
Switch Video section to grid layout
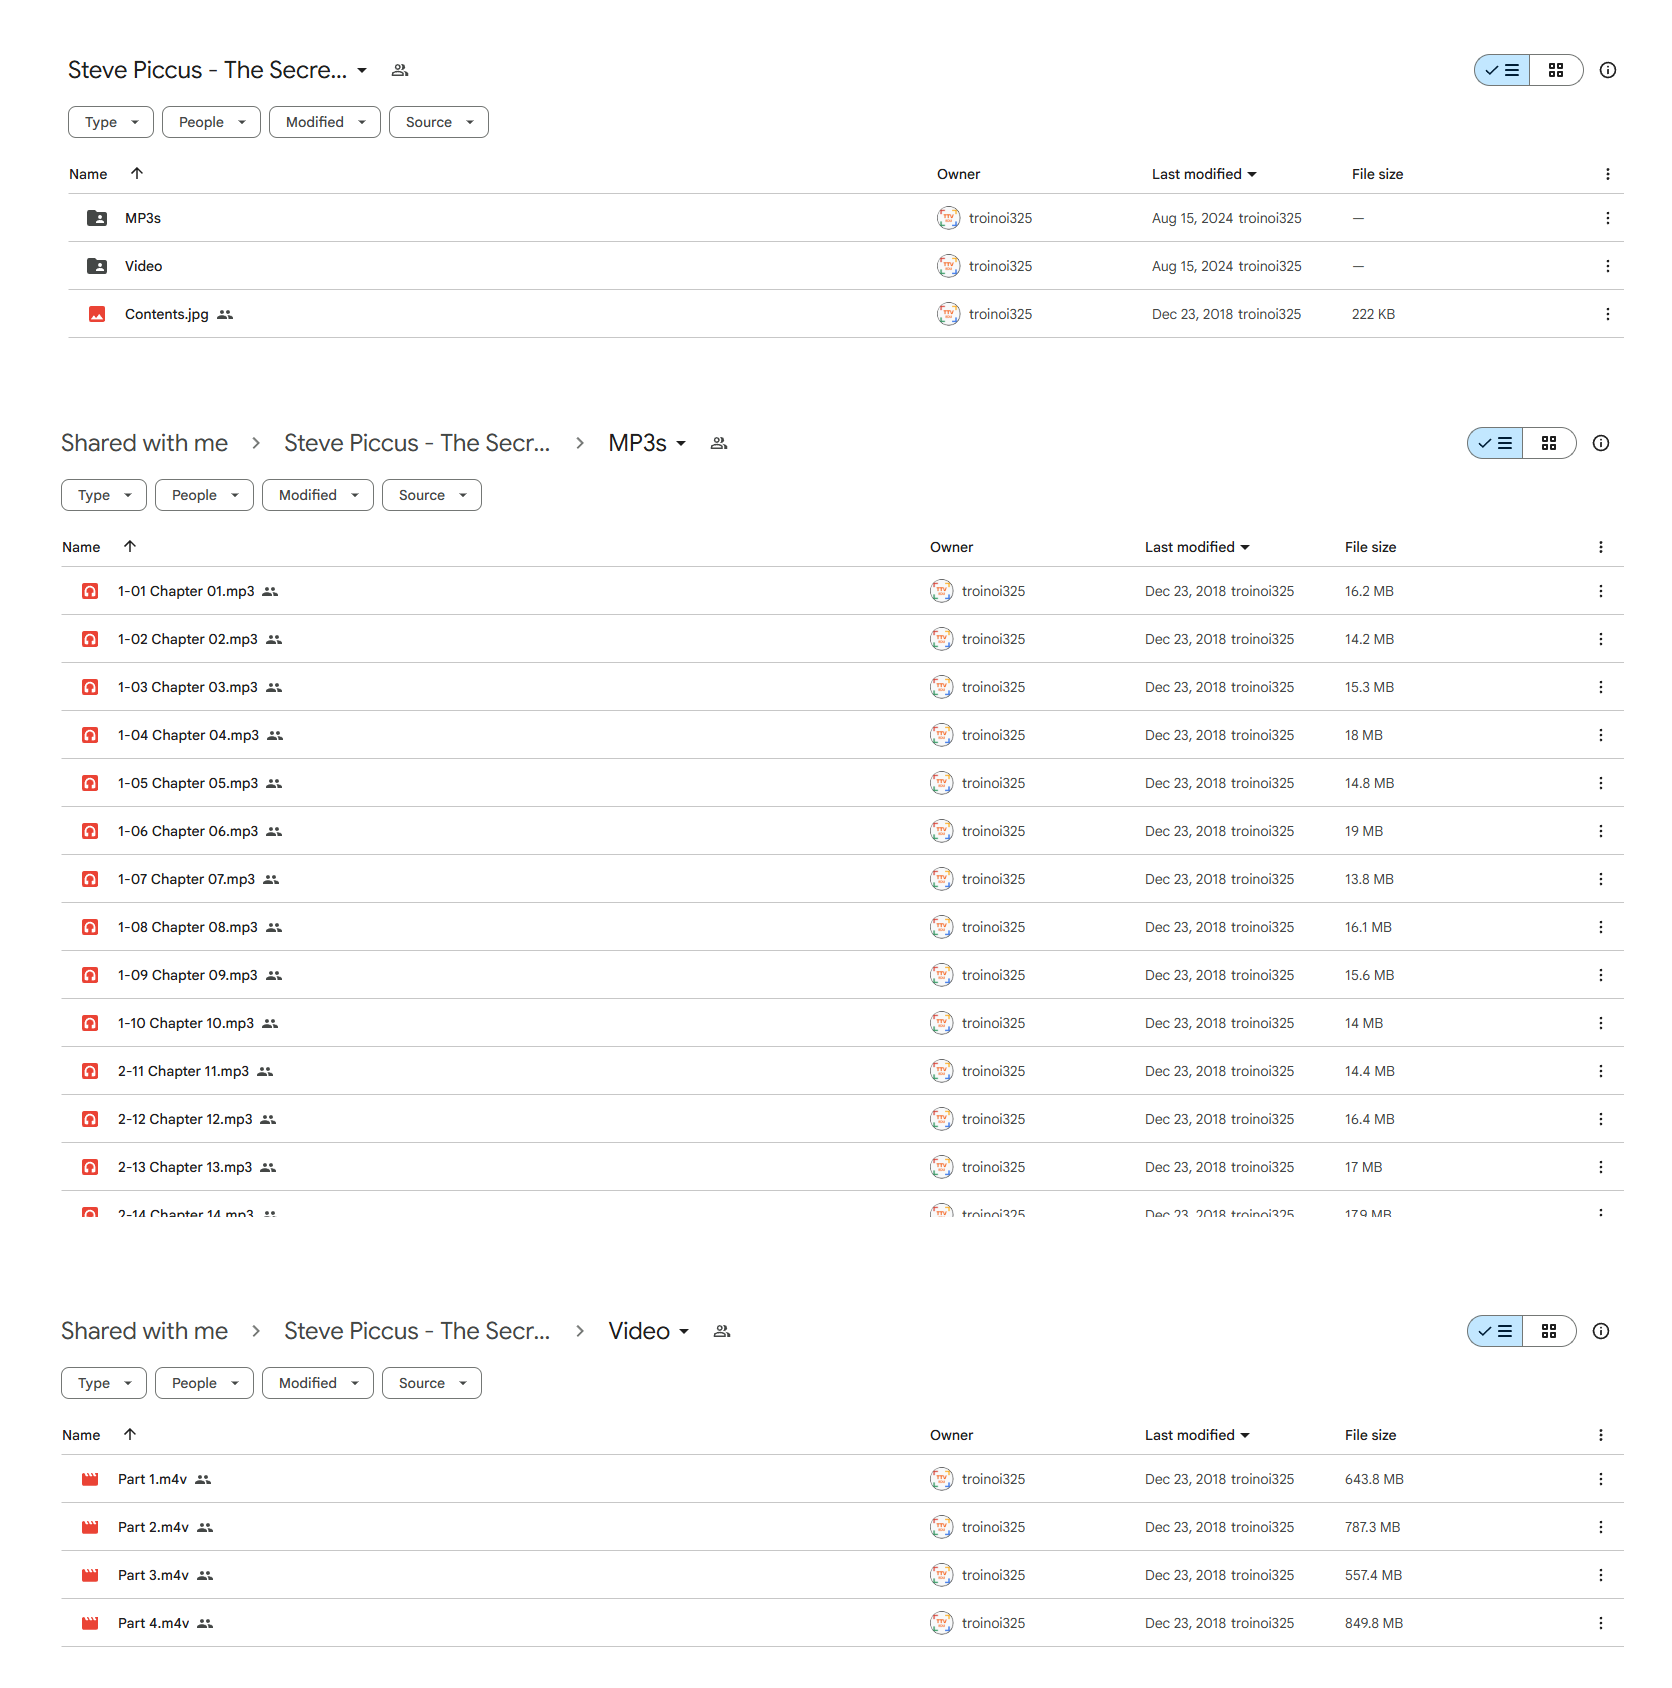point(1549,1331)
